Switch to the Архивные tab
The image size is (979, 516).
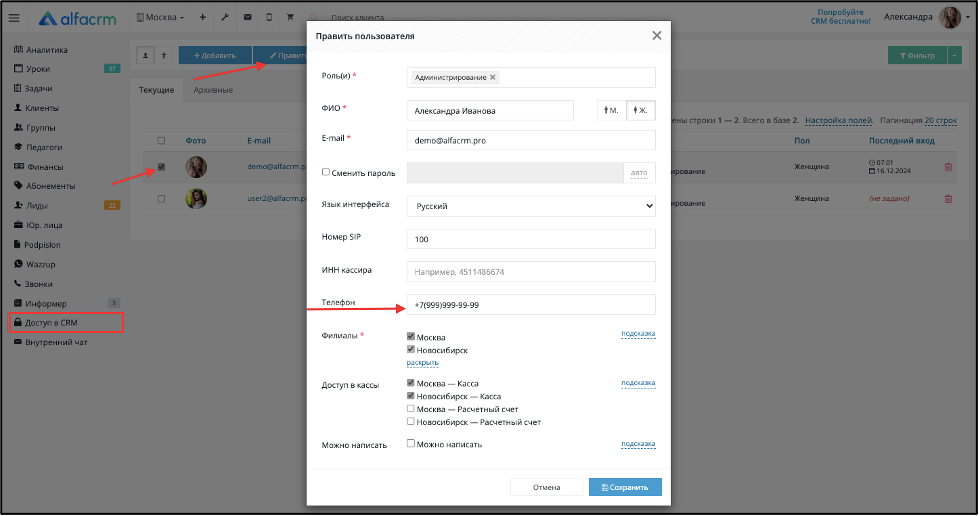[x=213, y=90]
